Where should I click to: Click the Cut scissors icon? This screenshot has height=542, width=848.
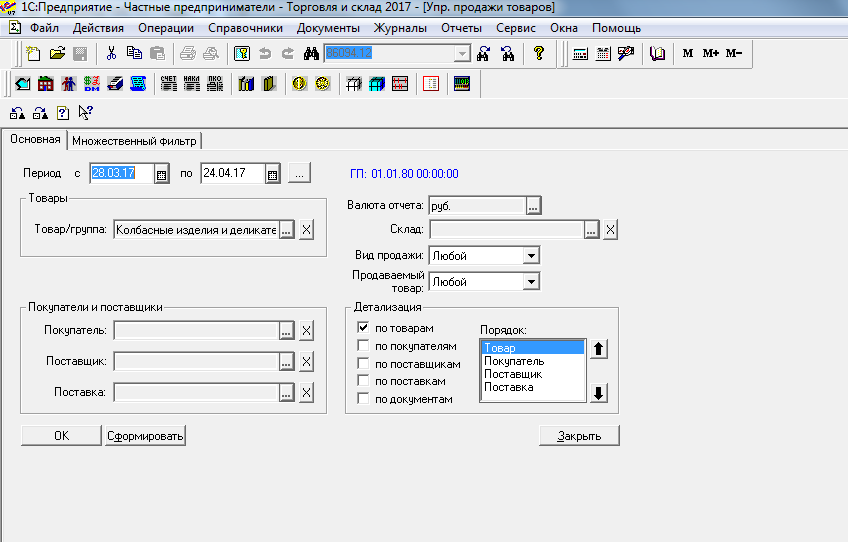point(111,54)
